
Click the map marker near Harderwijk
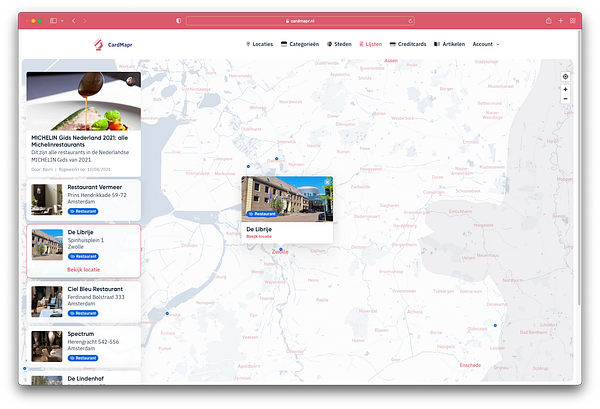(167, 314)
